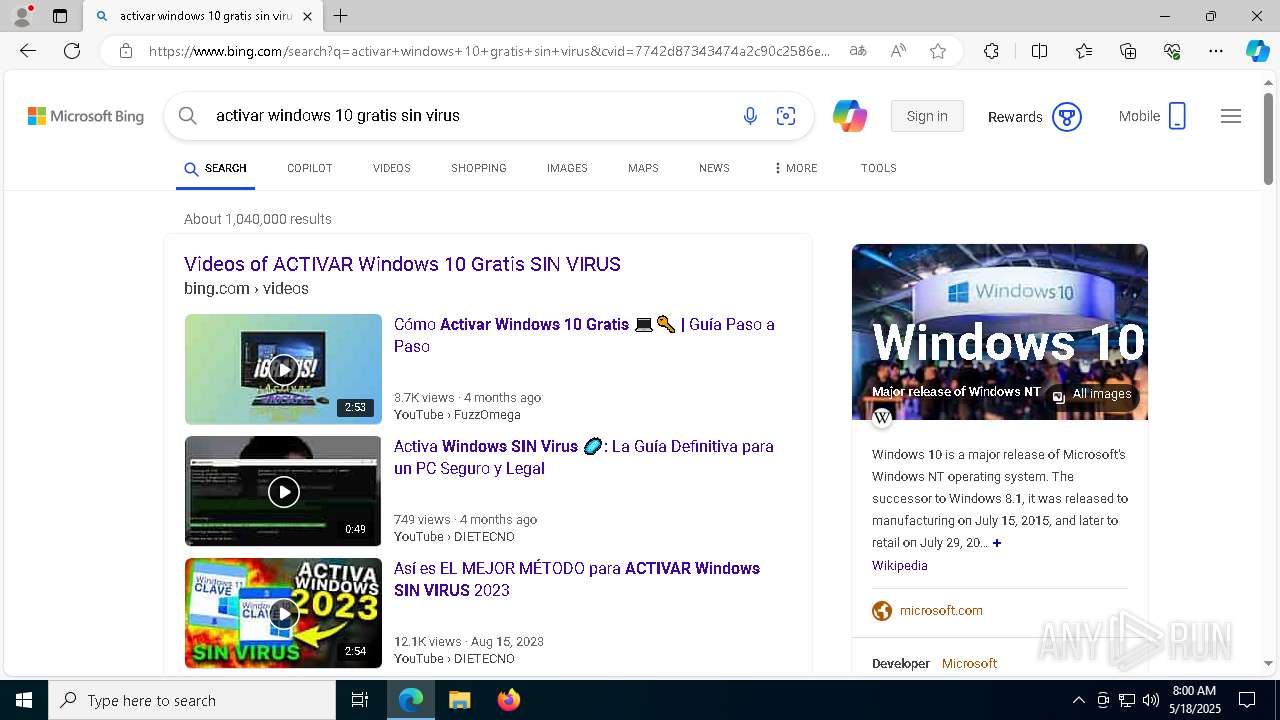The width and height of the screenshot is (1280, 720).
Task: Click the Read aloud icon
Action: tap(898, 51)
